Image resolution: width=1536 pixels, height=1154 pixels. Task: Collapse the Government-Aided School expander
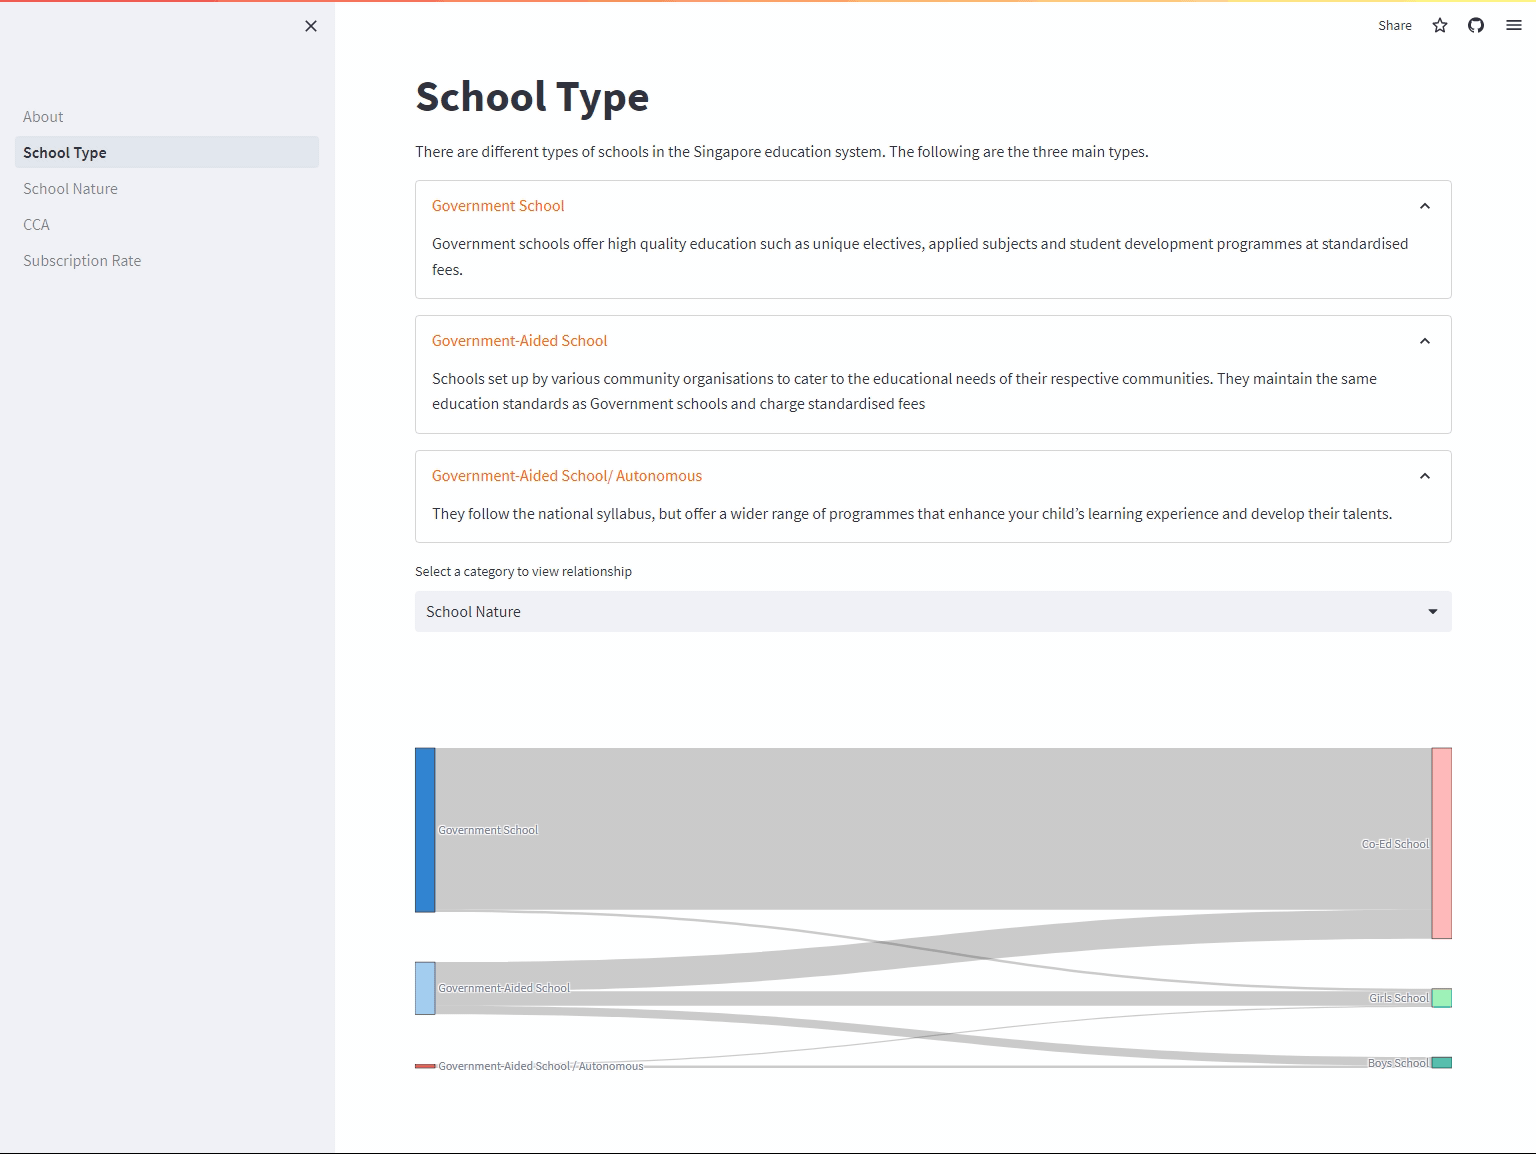coord(1424,341)
